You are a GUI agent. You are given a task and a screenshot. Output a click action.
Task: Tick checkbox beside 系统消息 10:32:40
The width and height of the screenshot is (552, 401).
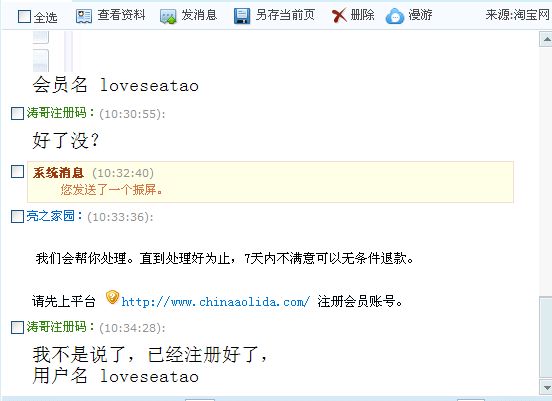[17, 172]
